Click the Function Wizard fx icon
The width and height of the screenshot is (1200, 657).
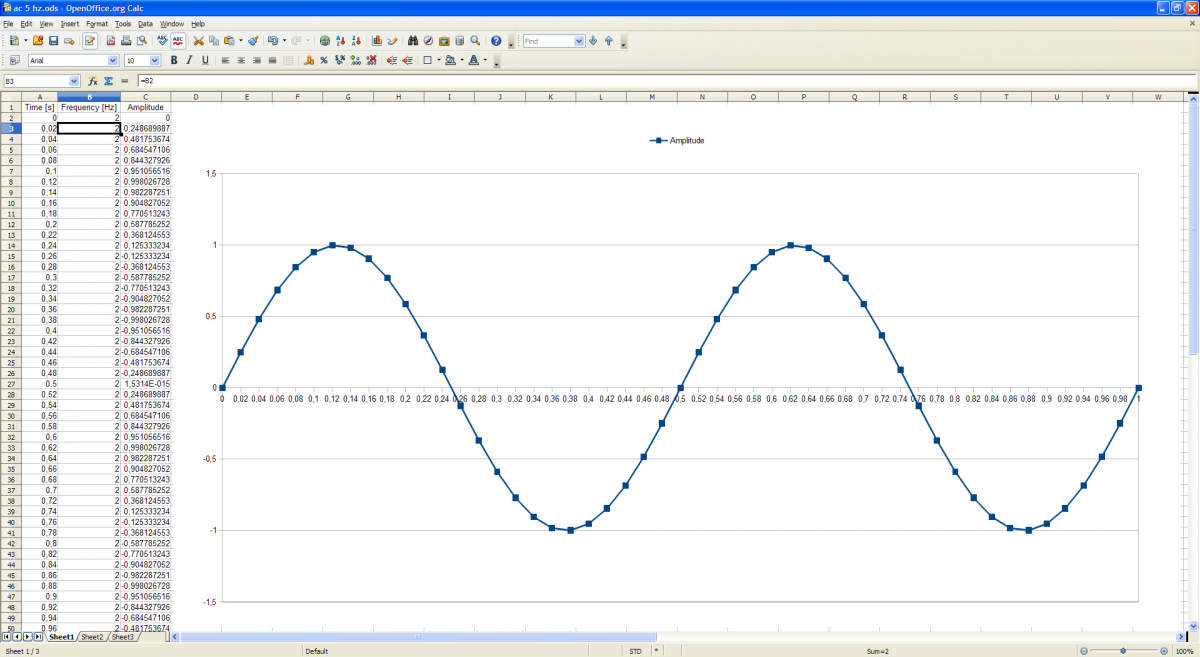click(x=92, y=80)
